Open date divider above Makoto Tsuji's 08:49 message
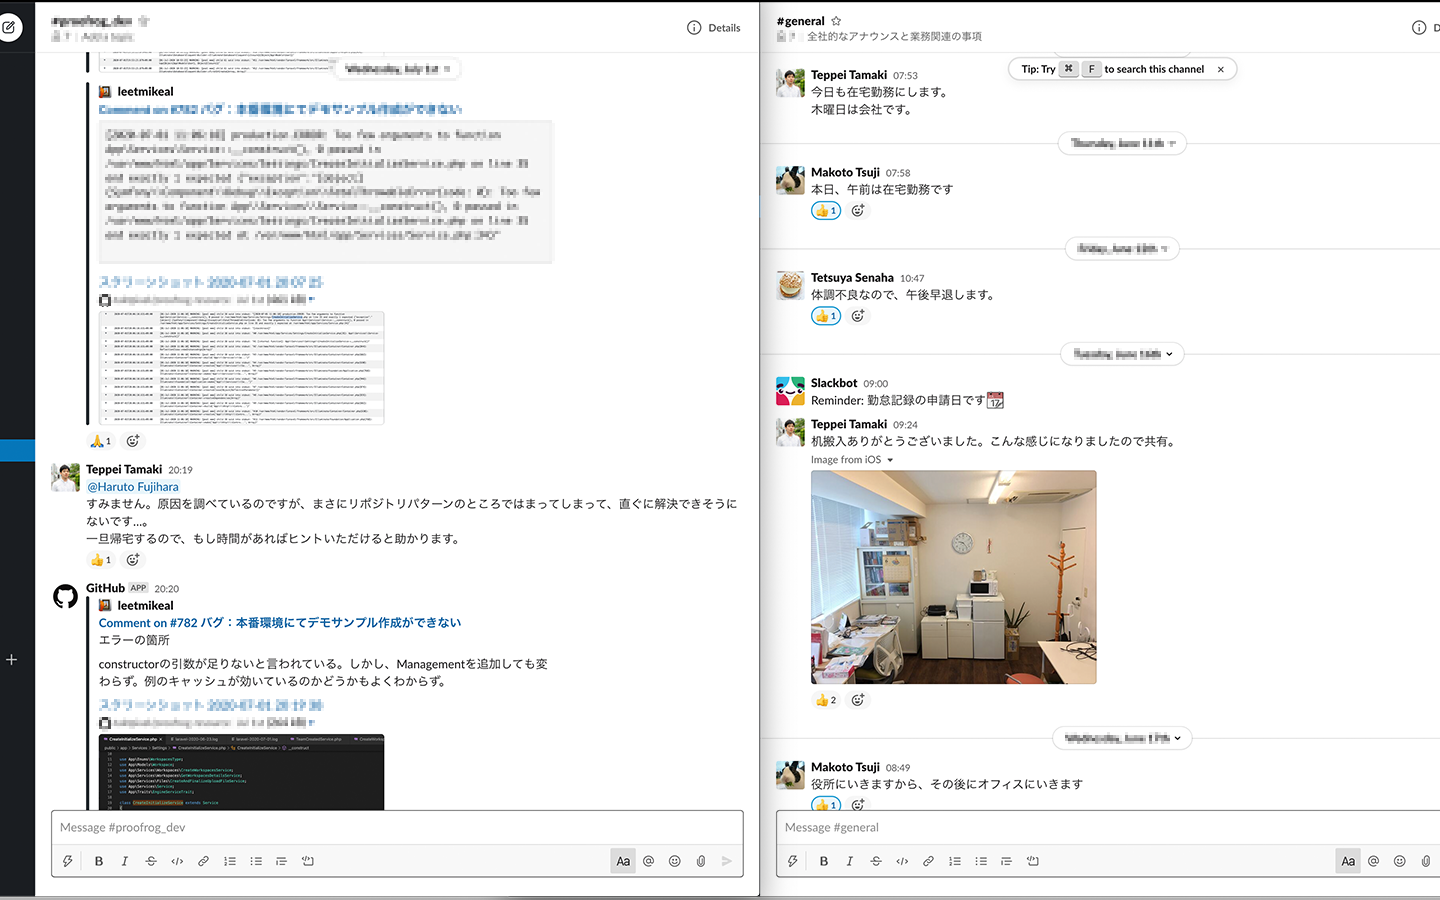The width and height of the screenshot is (1440, 900). click(1122, 739)
